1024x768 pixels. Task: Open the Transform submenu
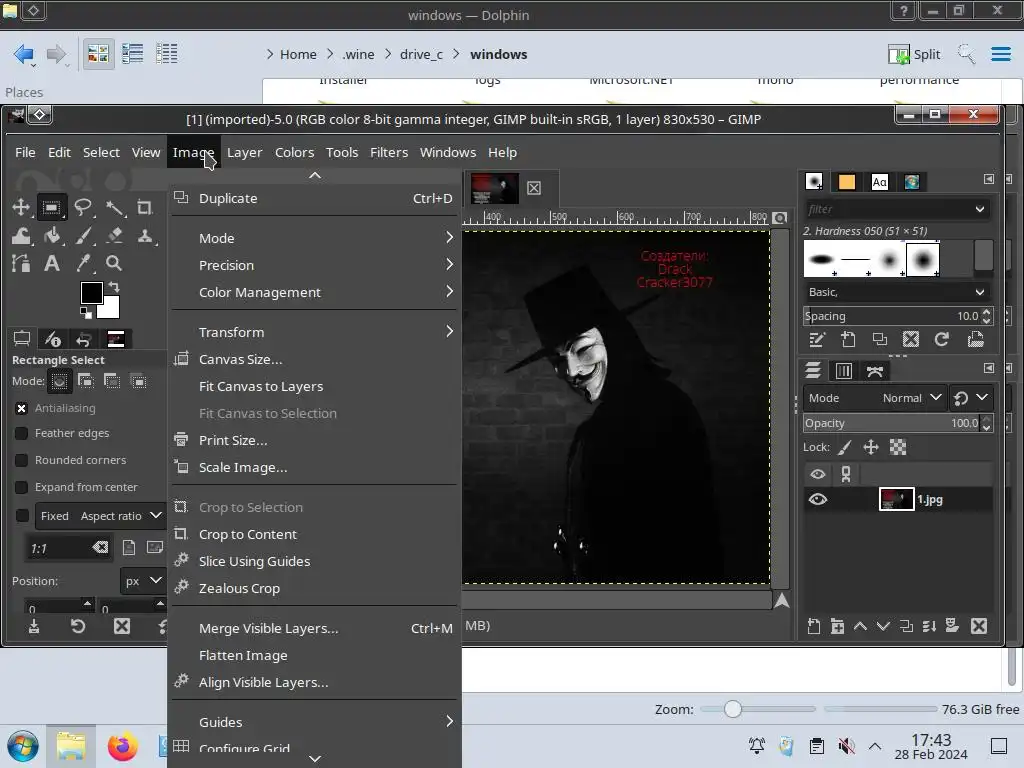pyautogui.click(x=314, y=332)
